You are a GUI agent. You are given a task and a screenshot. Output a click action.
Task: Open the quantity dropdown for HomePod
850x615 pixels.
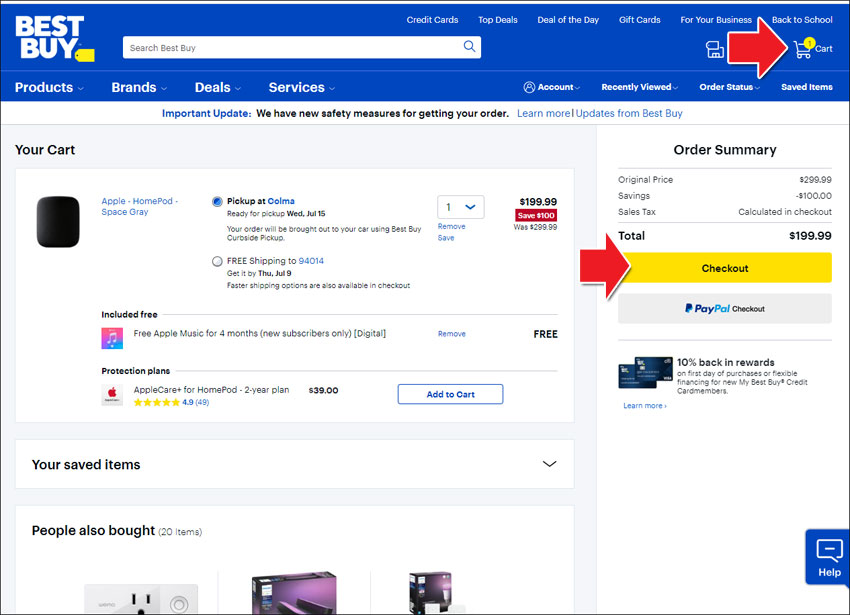pos(460,207)
